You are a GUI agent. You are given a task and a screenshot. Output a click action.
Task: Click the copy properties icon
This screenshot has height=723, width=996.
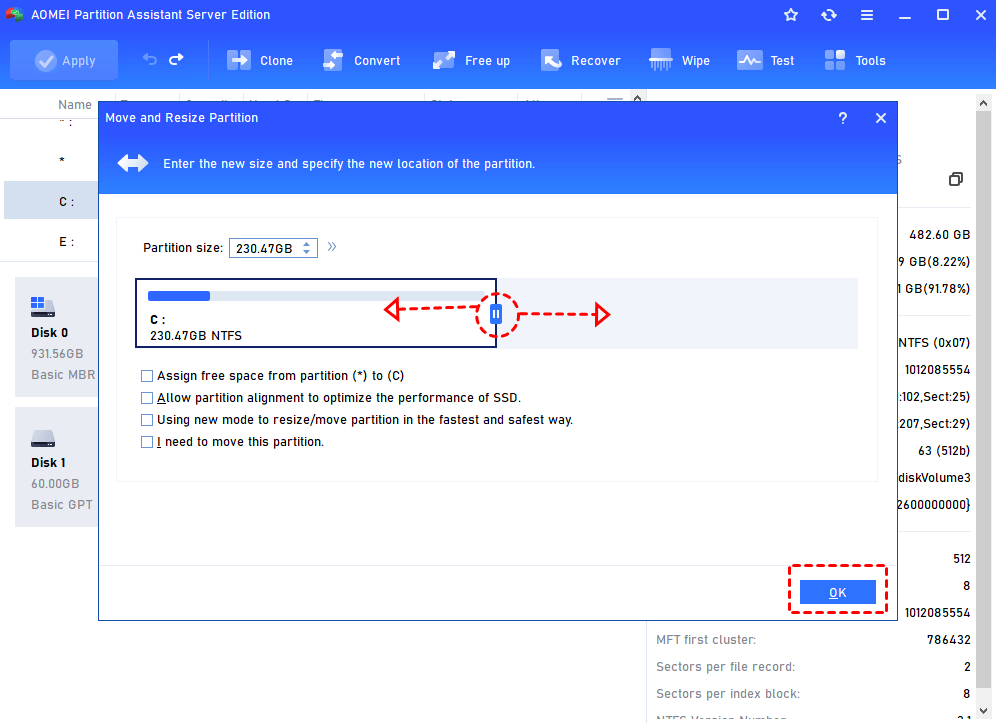(955, 179)
